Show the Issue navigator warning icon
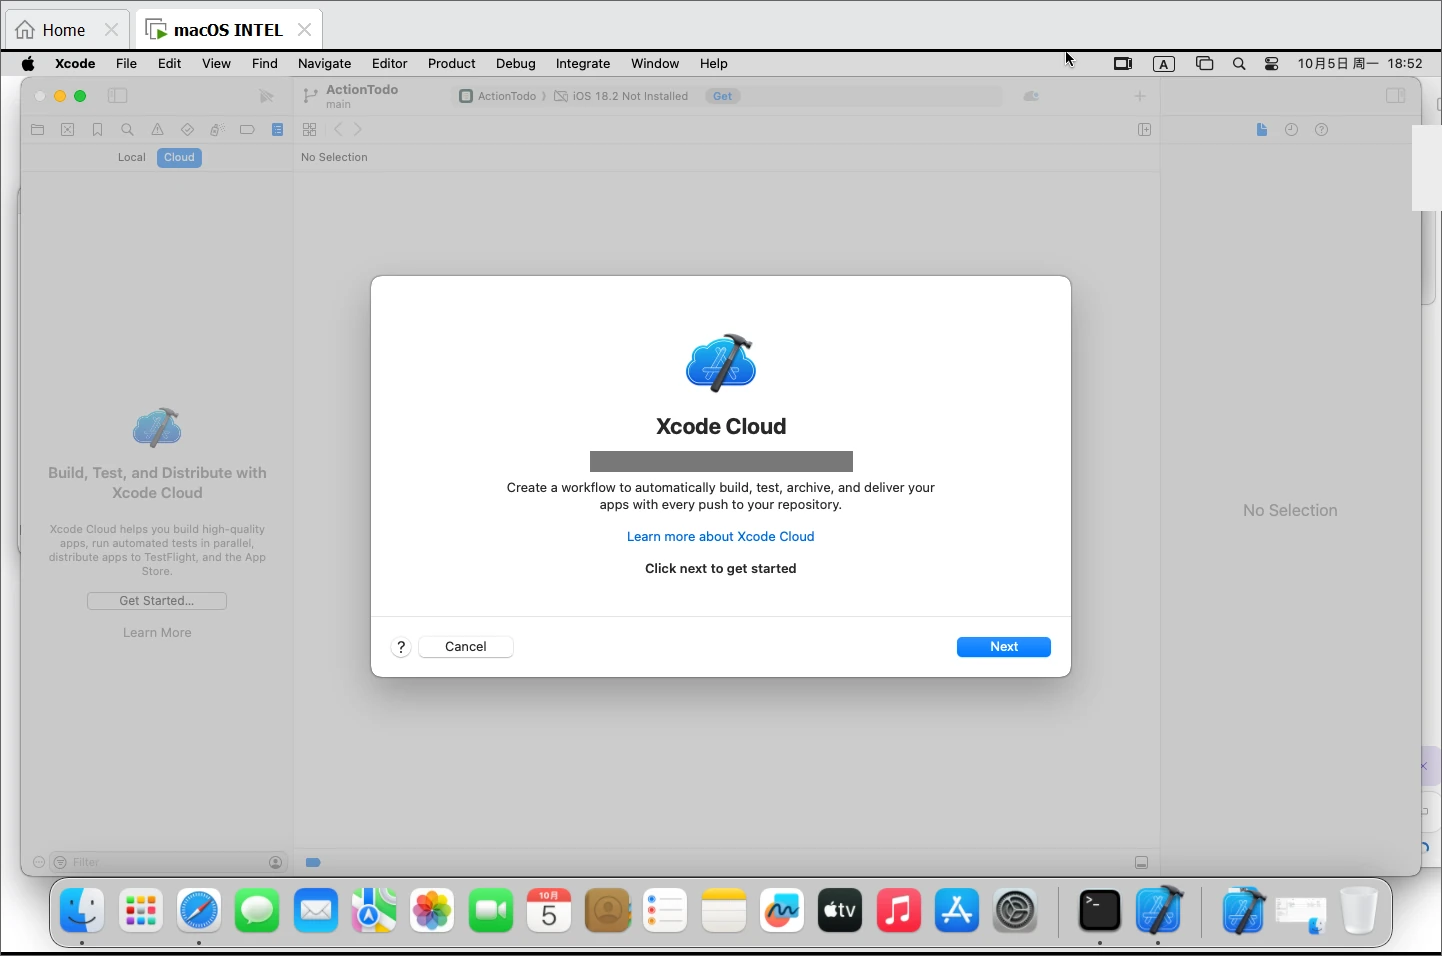1442x956 pixels. click(x=157, y=130)
